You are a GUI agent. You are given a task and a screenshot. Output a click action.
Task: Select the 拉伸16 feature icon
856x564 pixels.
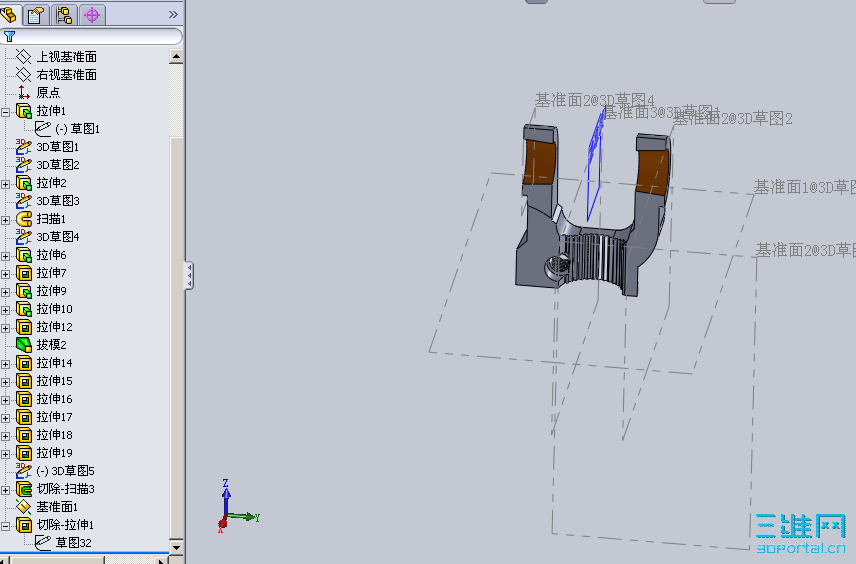pos(23,399)
